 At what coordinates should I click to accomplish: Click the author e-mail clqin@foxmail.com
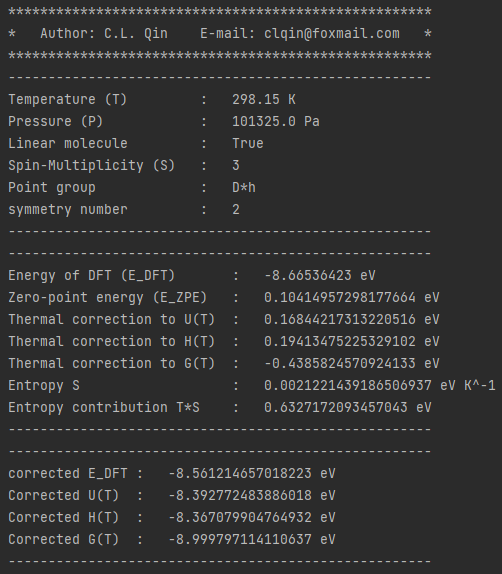[x=332, y=34]
